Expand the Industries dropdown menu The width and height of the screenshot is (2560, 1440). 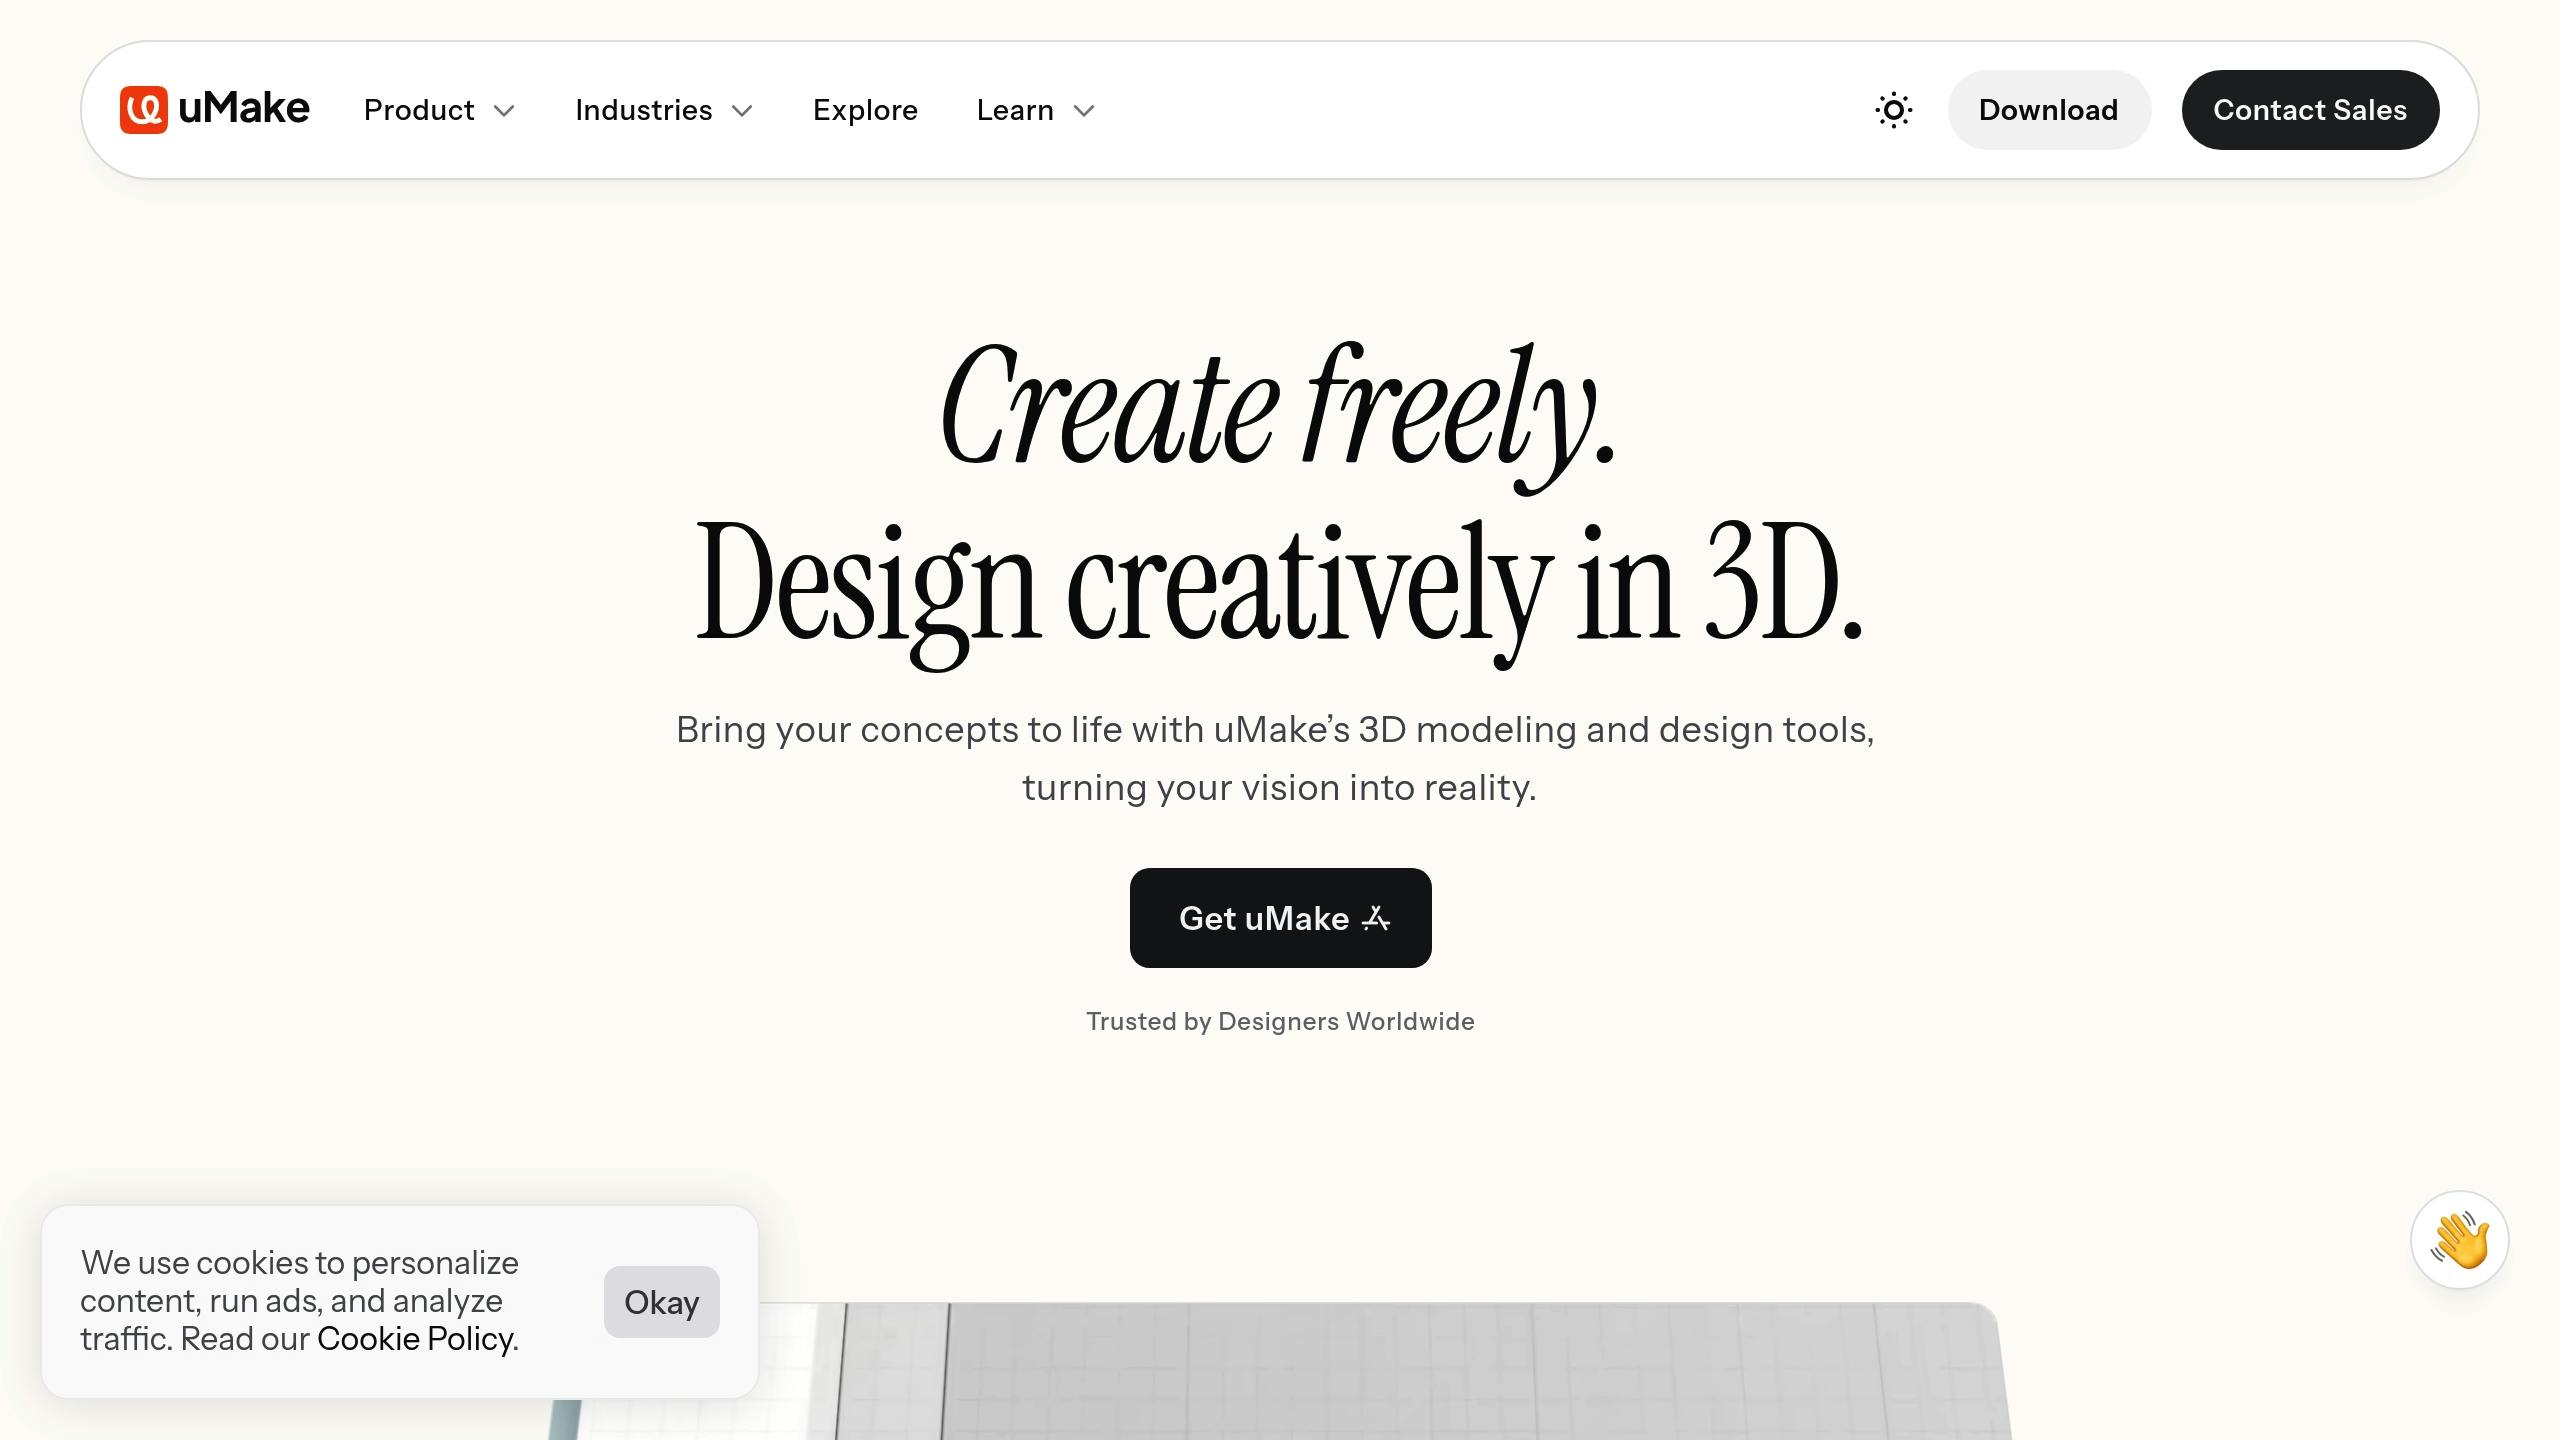pos(665,109)
